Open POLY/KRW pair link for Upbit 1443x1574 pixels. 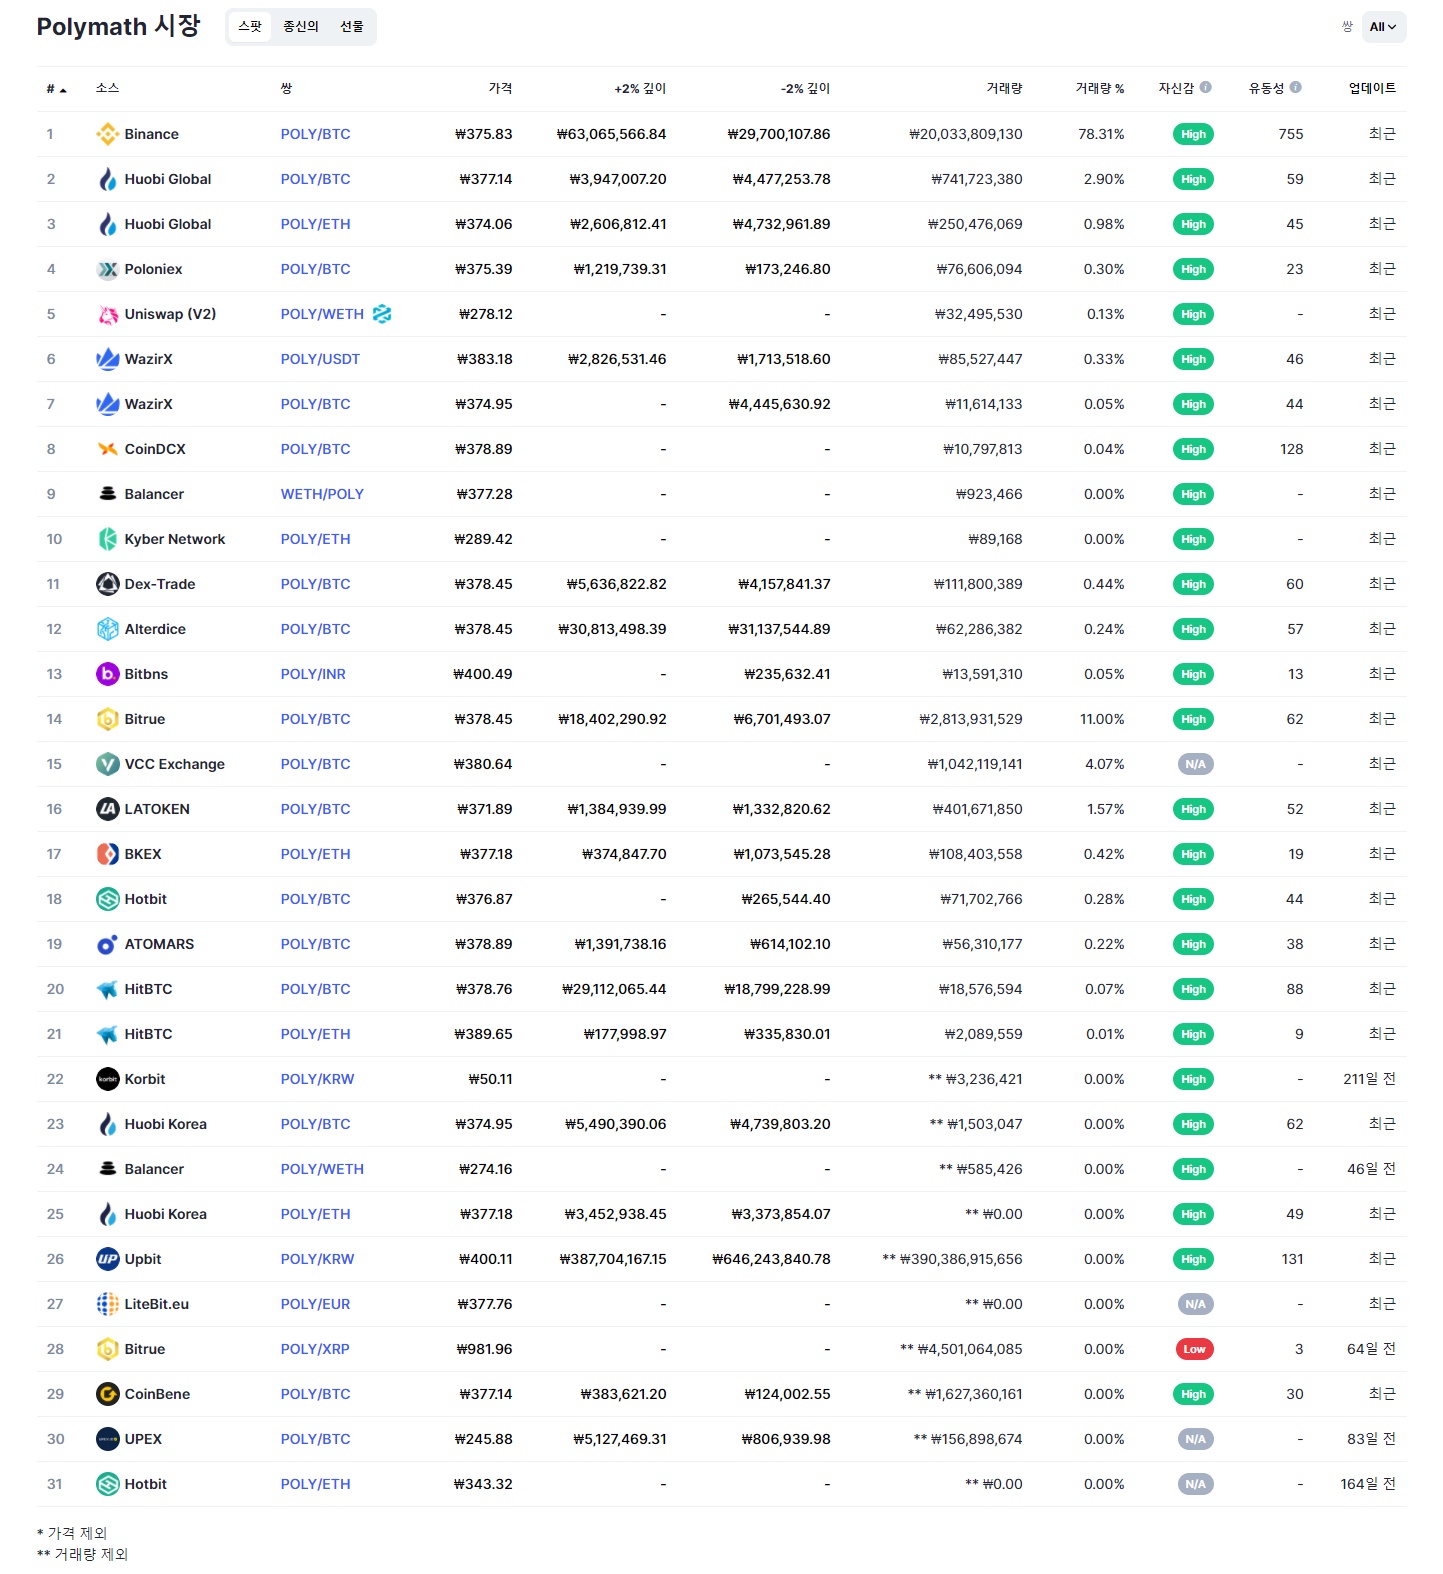point(317,1259)
